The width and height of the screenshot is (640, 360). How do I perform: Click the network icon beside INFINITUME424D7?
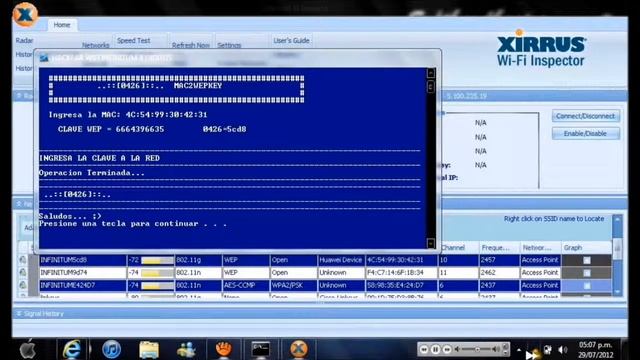pos(23,285)
